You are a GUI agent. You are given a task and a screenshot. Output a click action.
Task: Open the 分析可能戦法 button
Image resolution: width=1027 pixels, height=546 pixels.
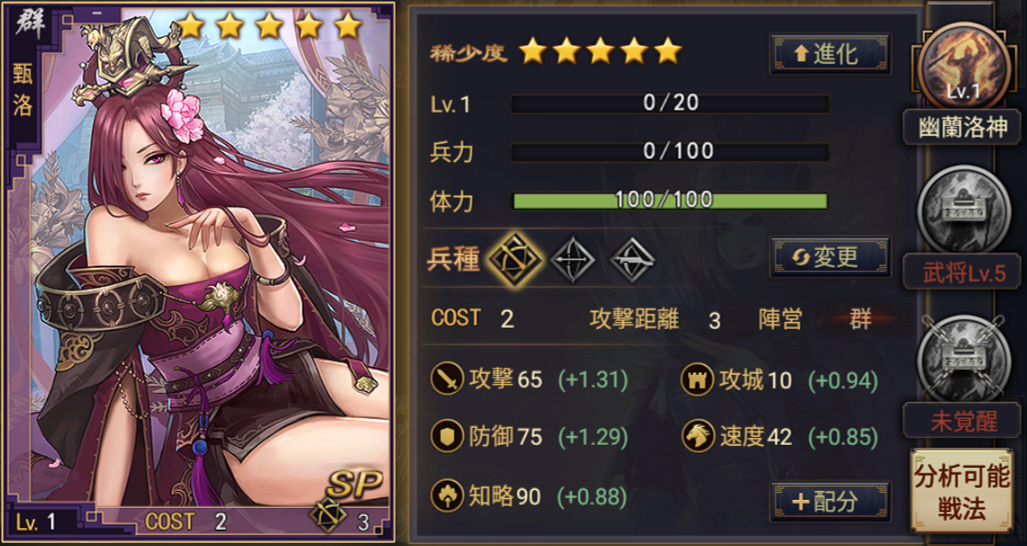pyautogui.click(x=962, y=492)
